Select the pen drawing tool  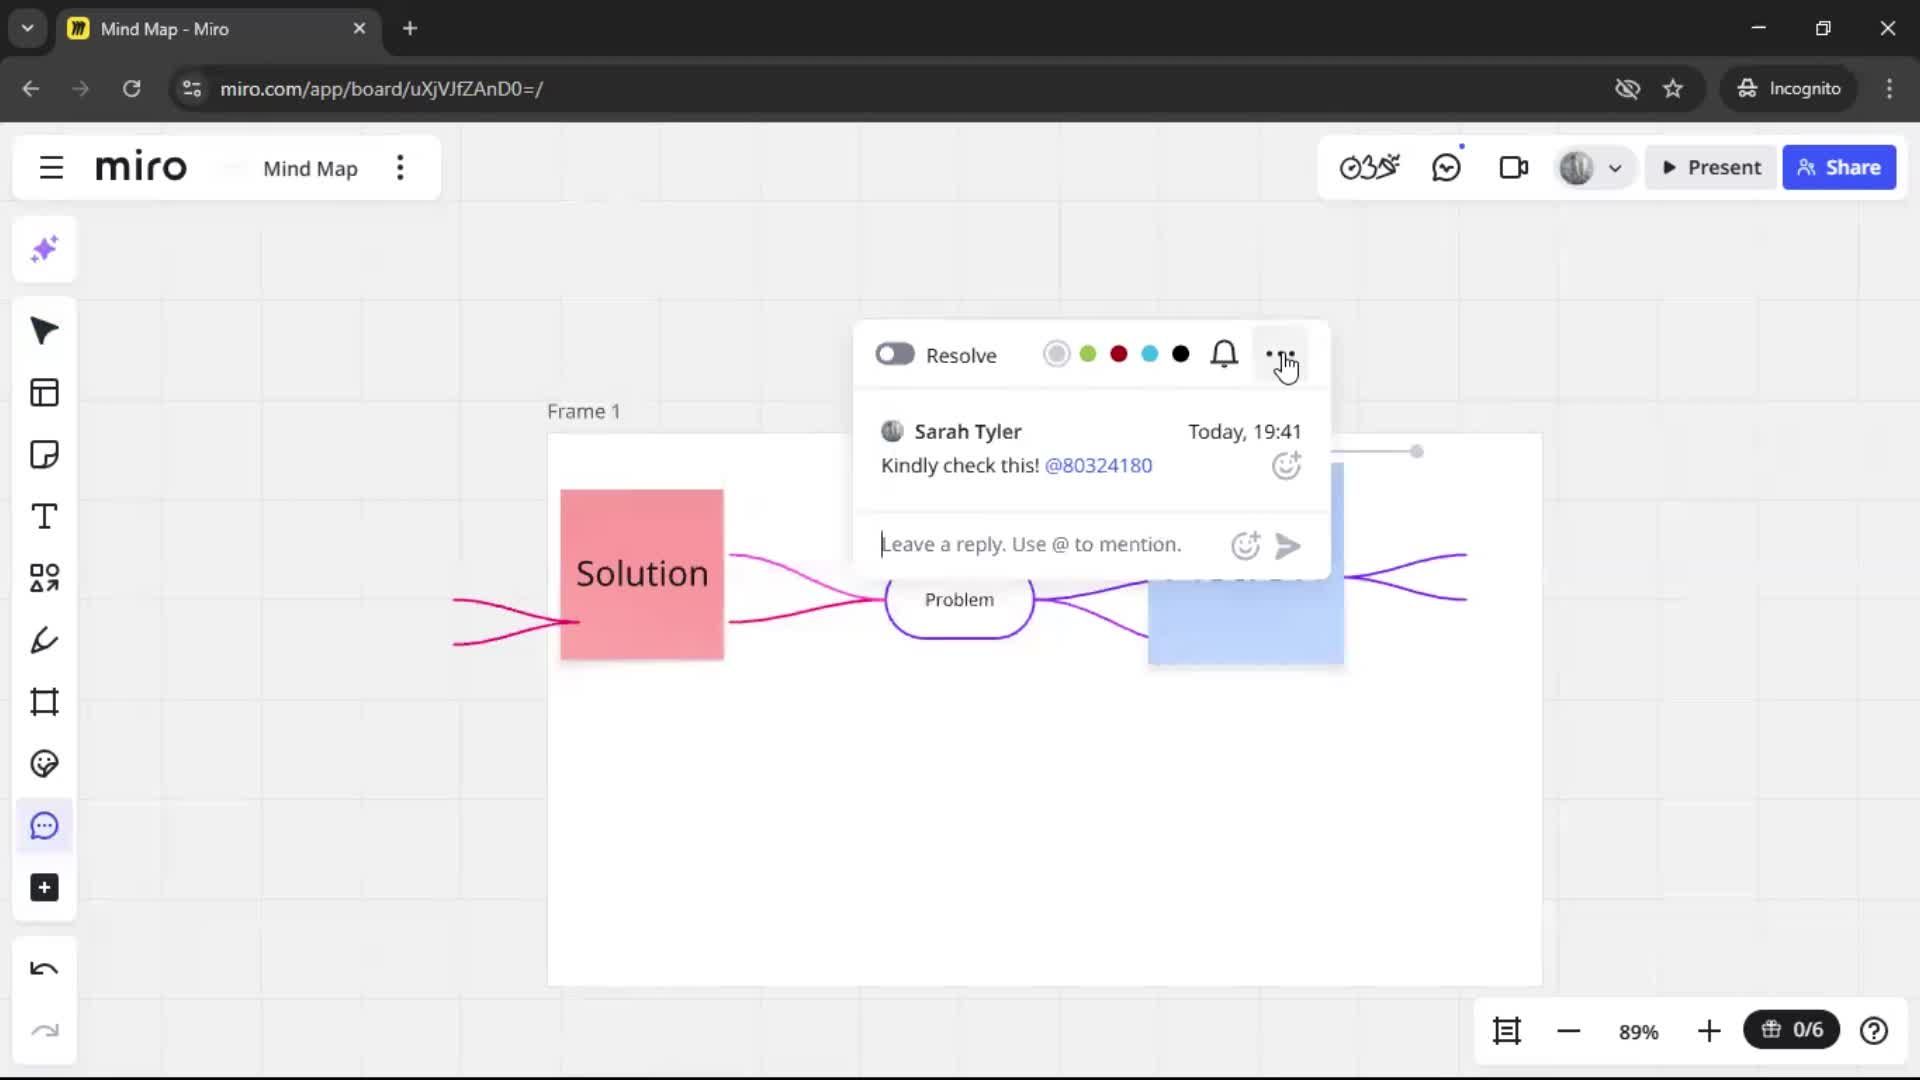coord(44,640)
